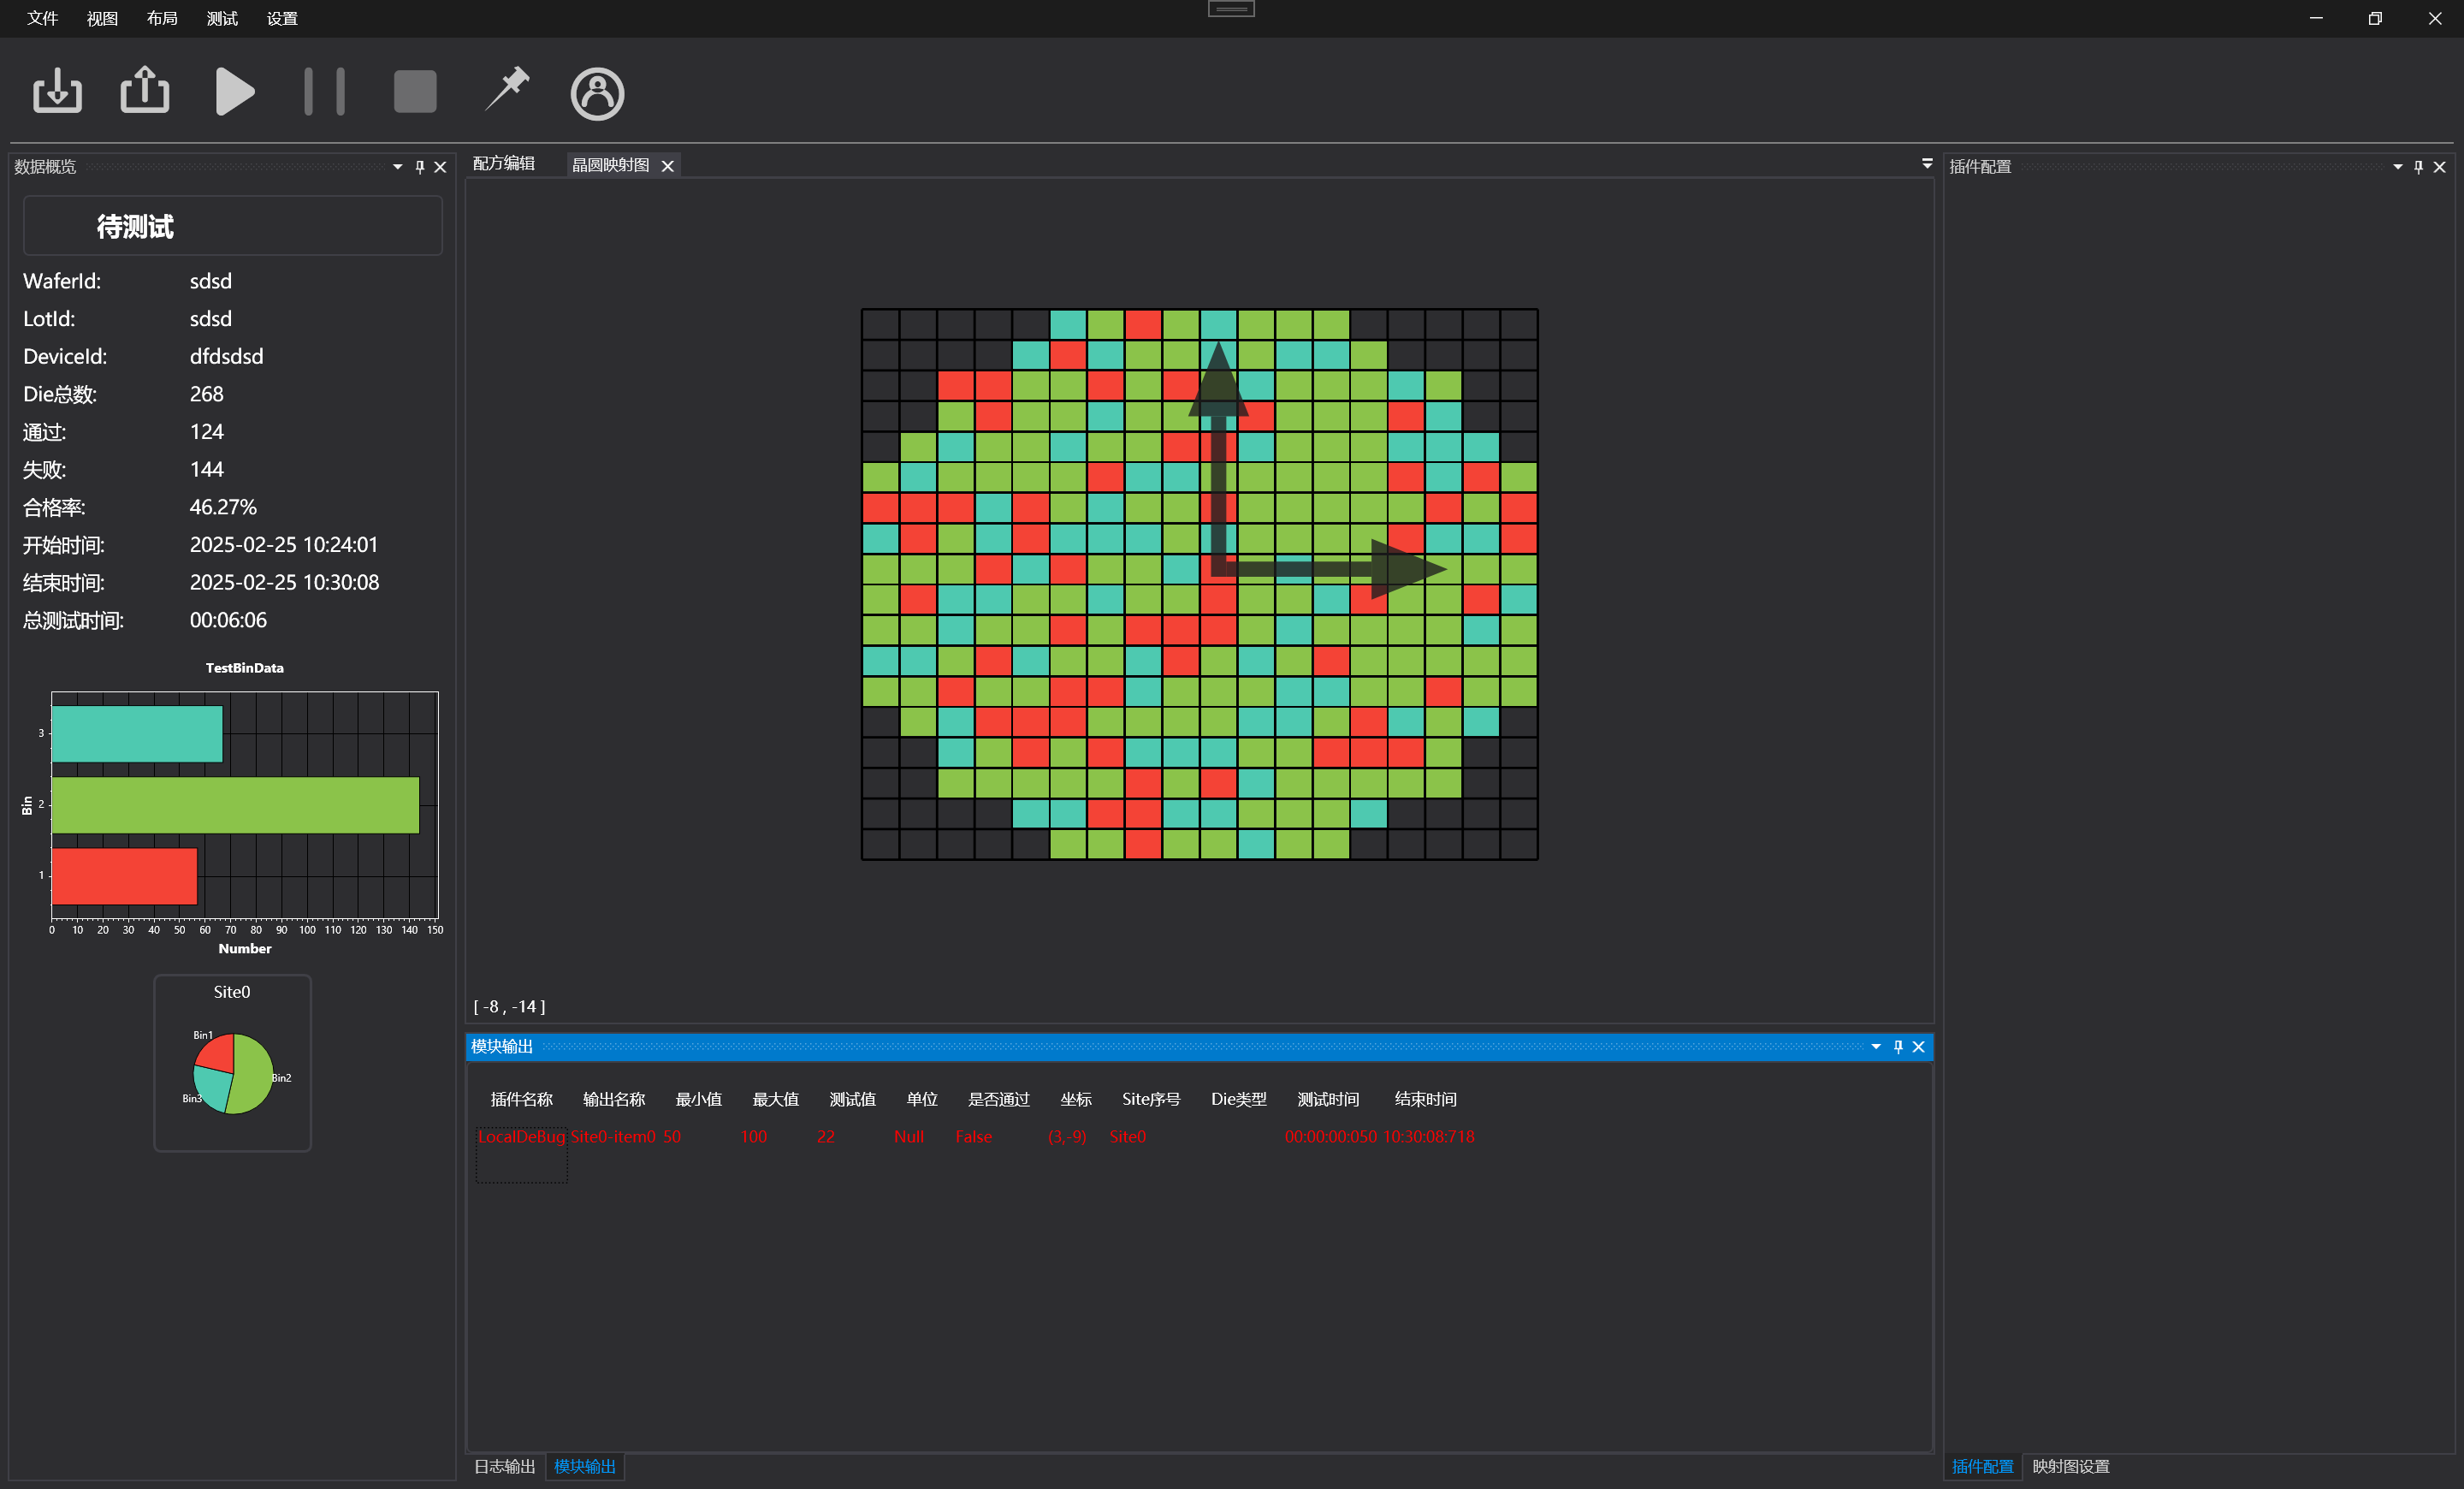Open the 测试 menu

[223, 18]
